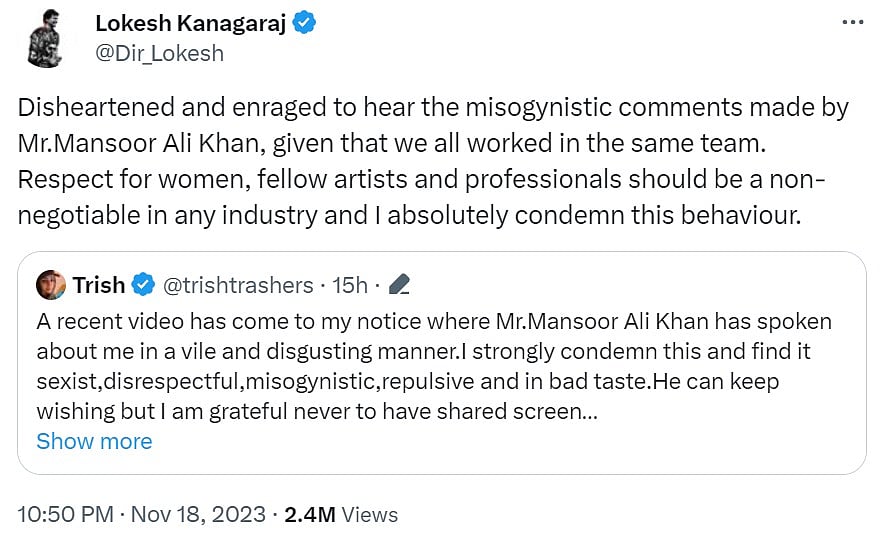Click the 15h timestamp on quoted post
The width and height of the screenshot is (890, 537).
tap(350, 286)
